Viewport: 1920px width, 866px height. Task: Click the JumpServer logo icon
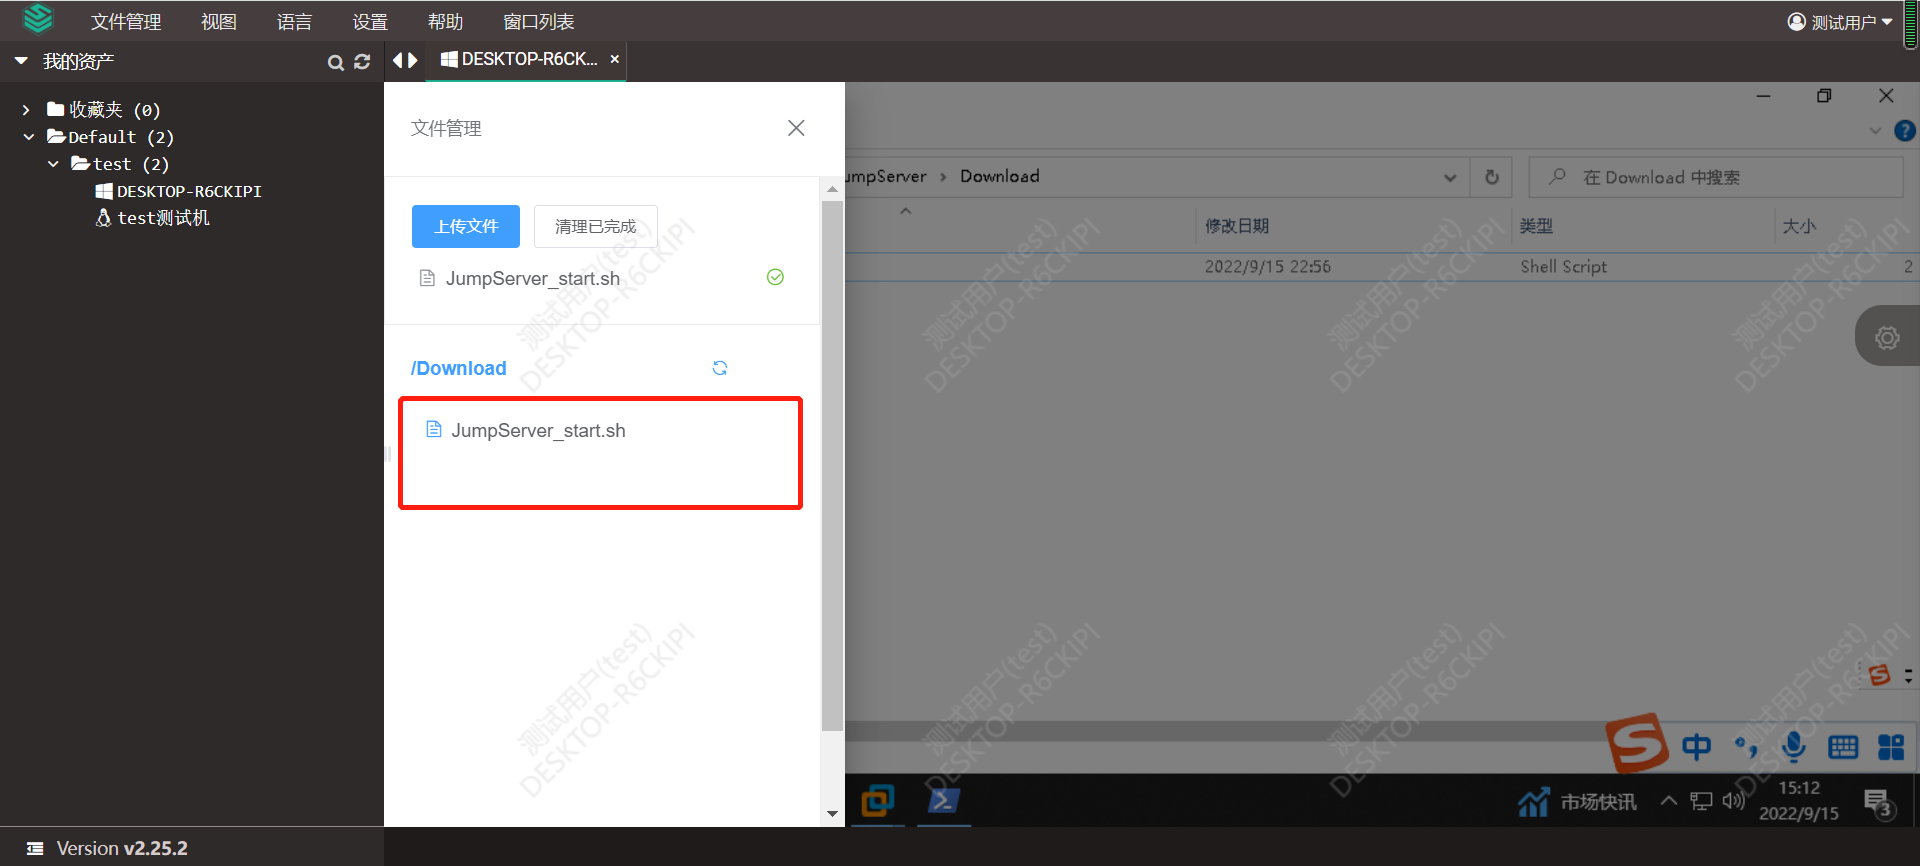(38, 18)
